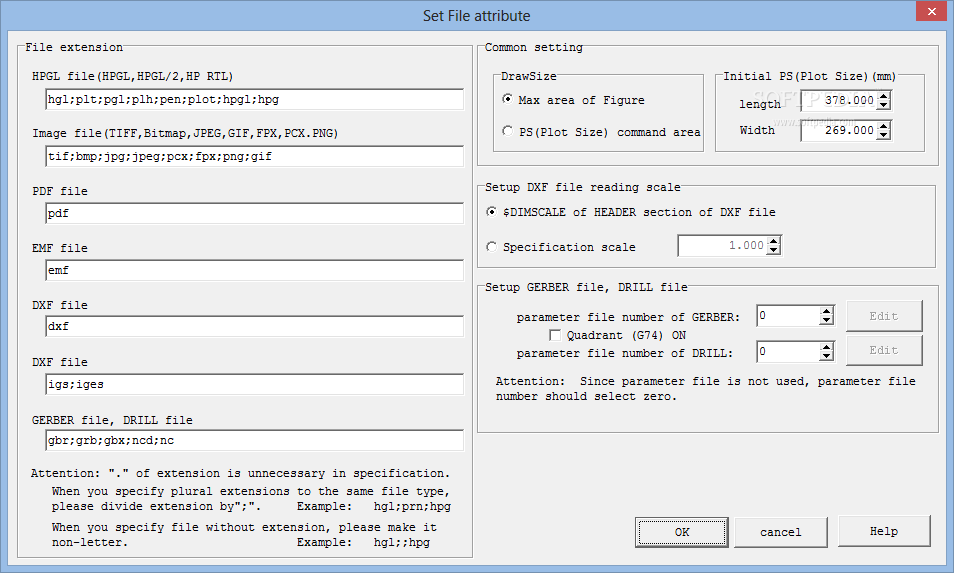954x573 pixels.
Task: Increase the length value with up arrow
Action: tap(883, 96)
